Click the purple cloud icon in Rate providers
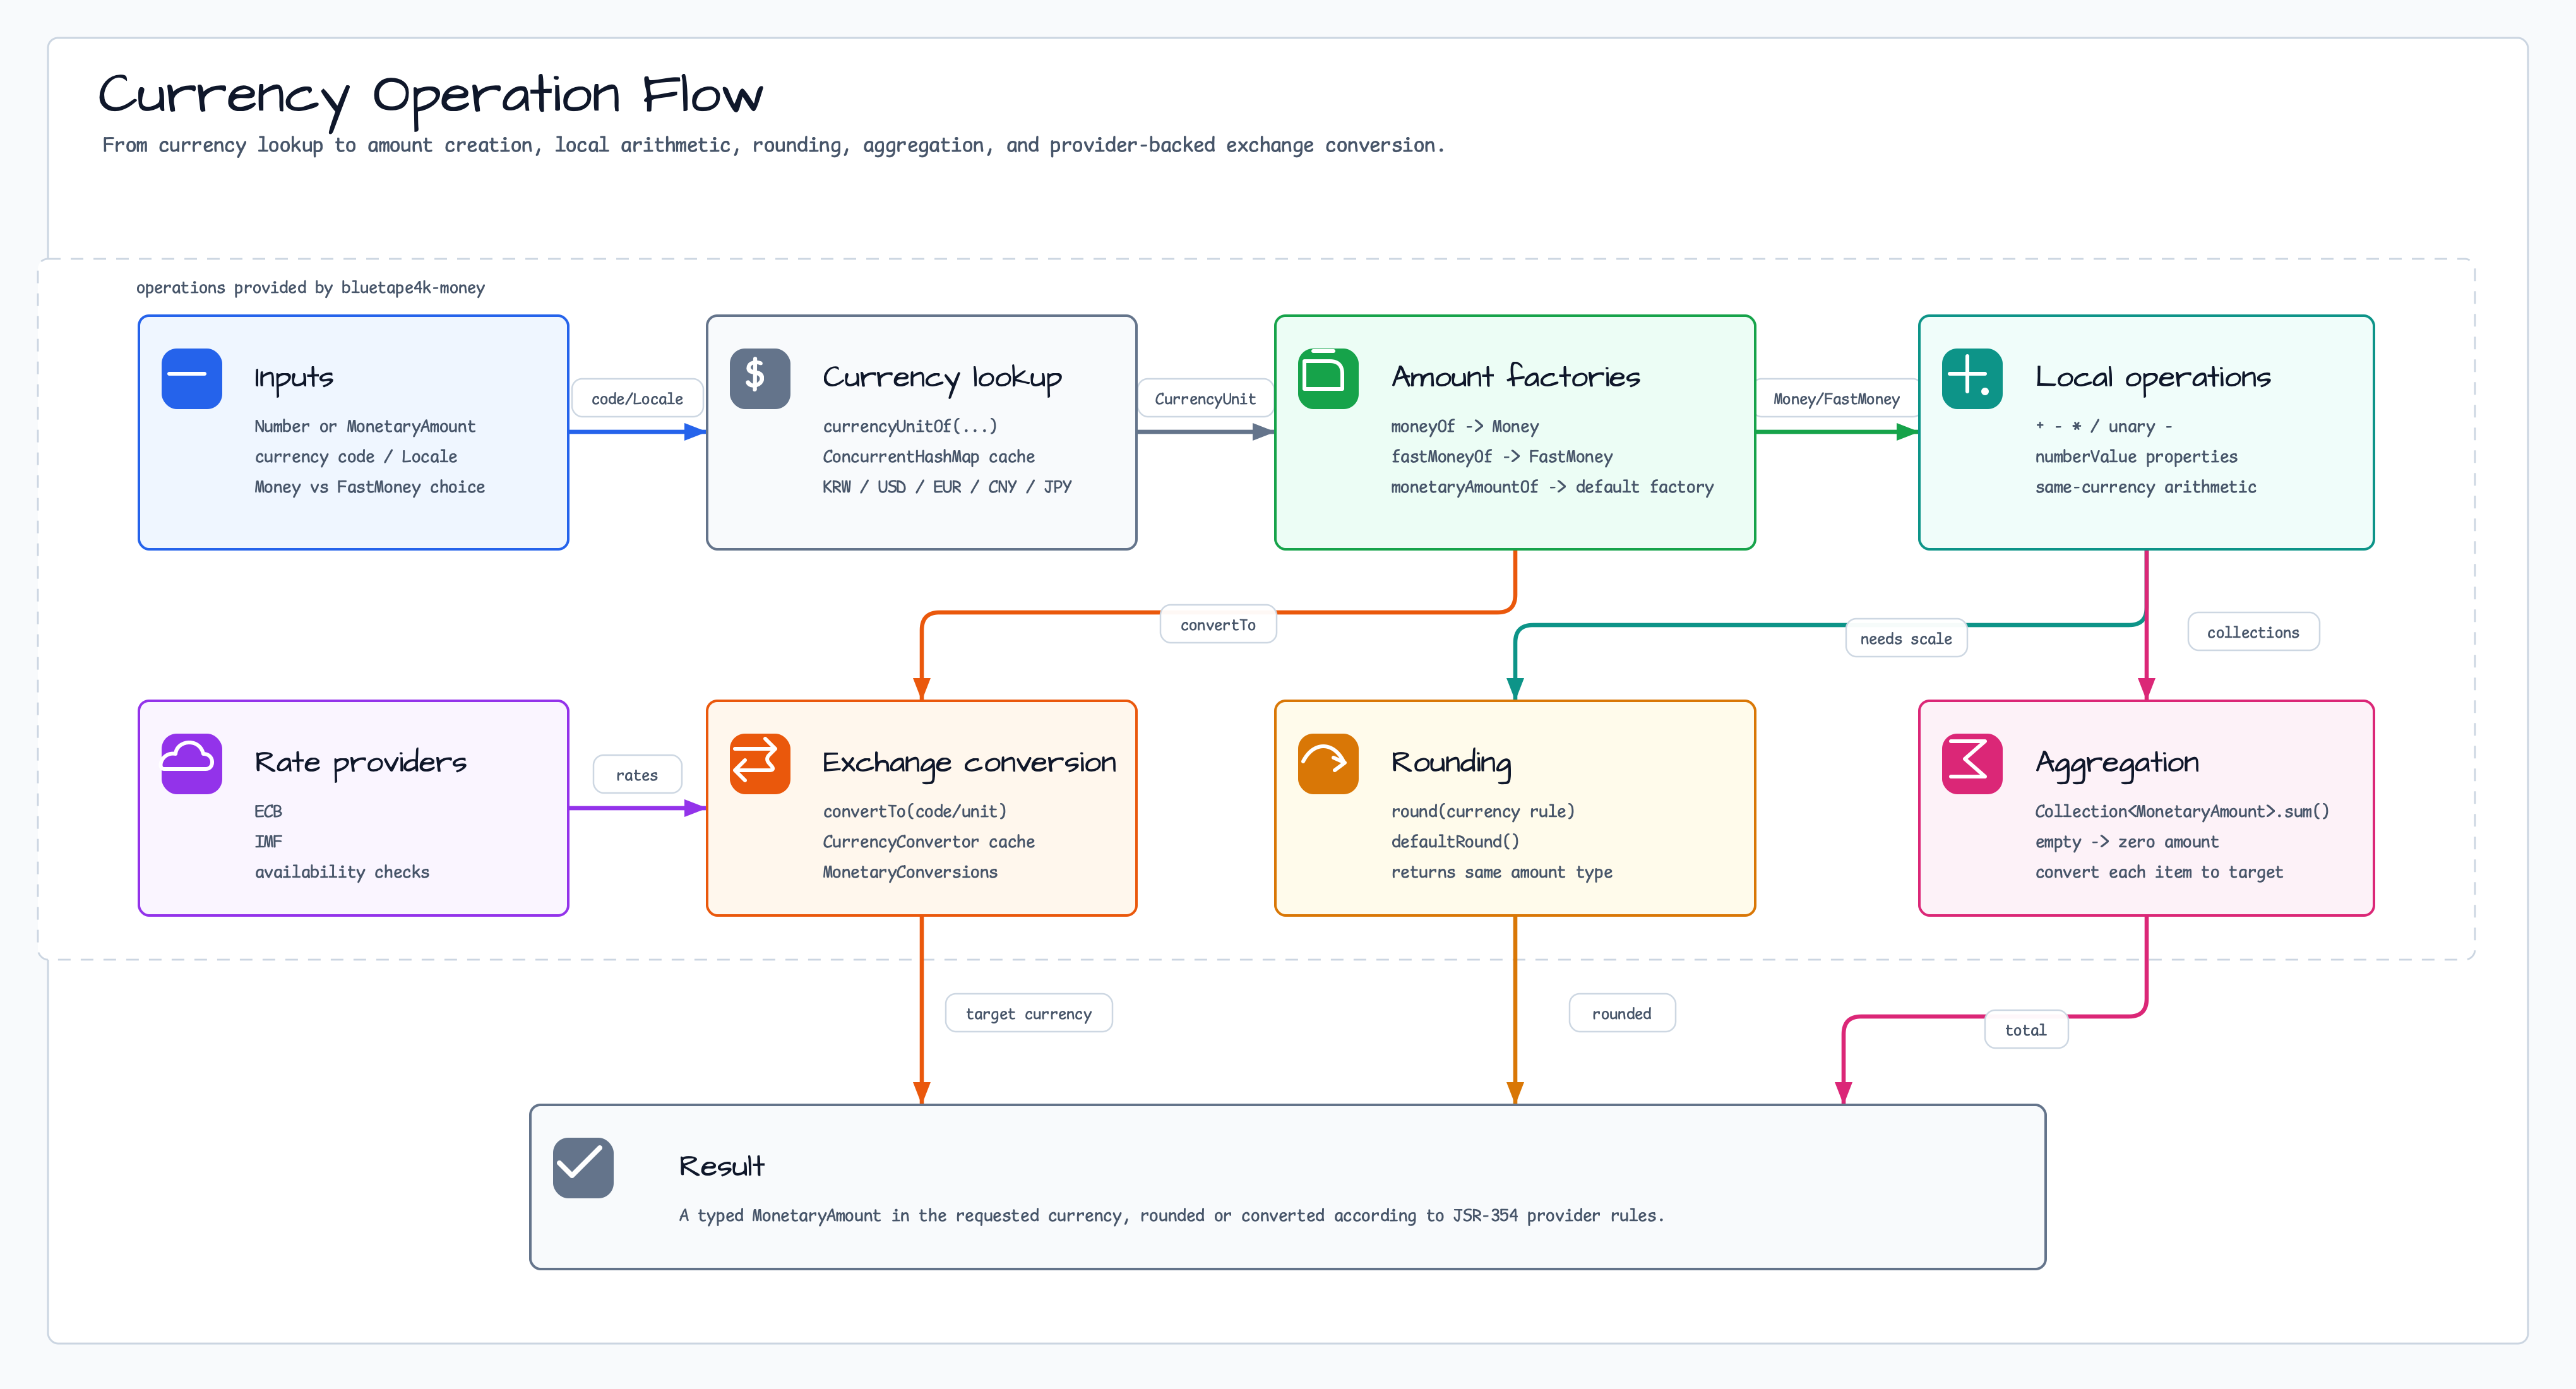2576x1389 pixels. pyautogui.click(x=191, y=763)
